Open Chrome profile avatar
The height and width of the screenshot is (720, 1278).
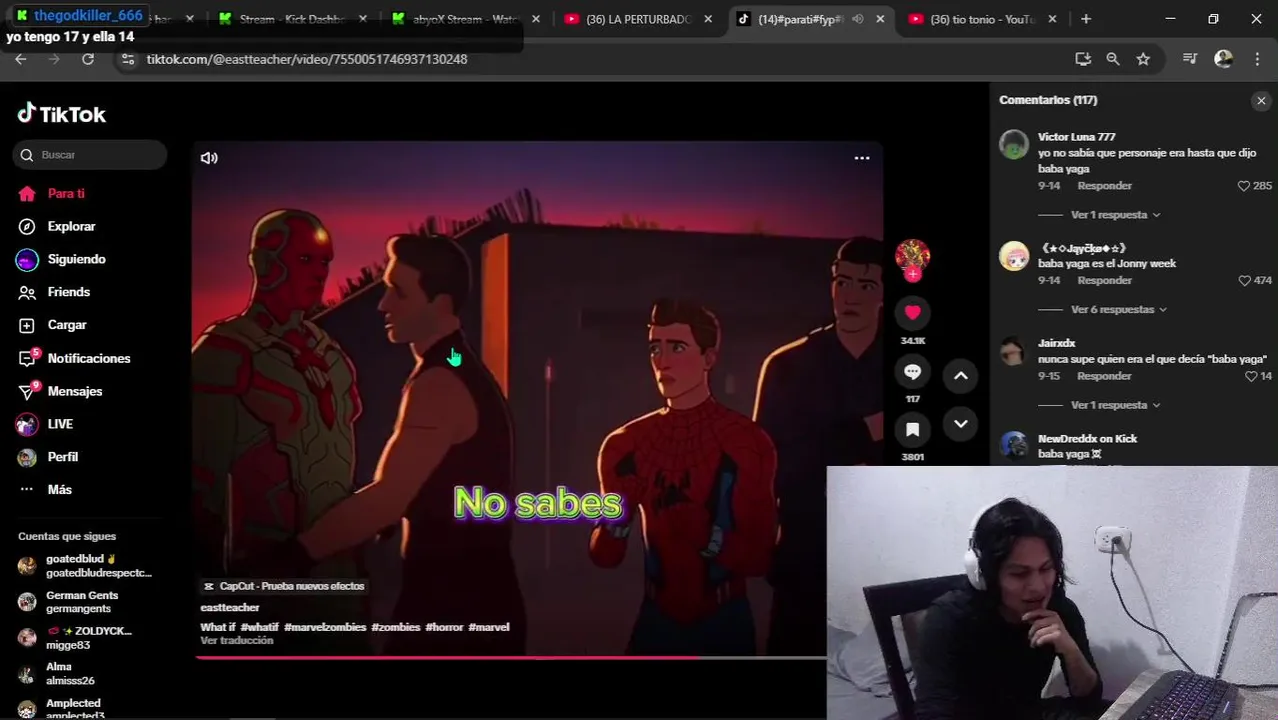click(x=1223, y=59)
